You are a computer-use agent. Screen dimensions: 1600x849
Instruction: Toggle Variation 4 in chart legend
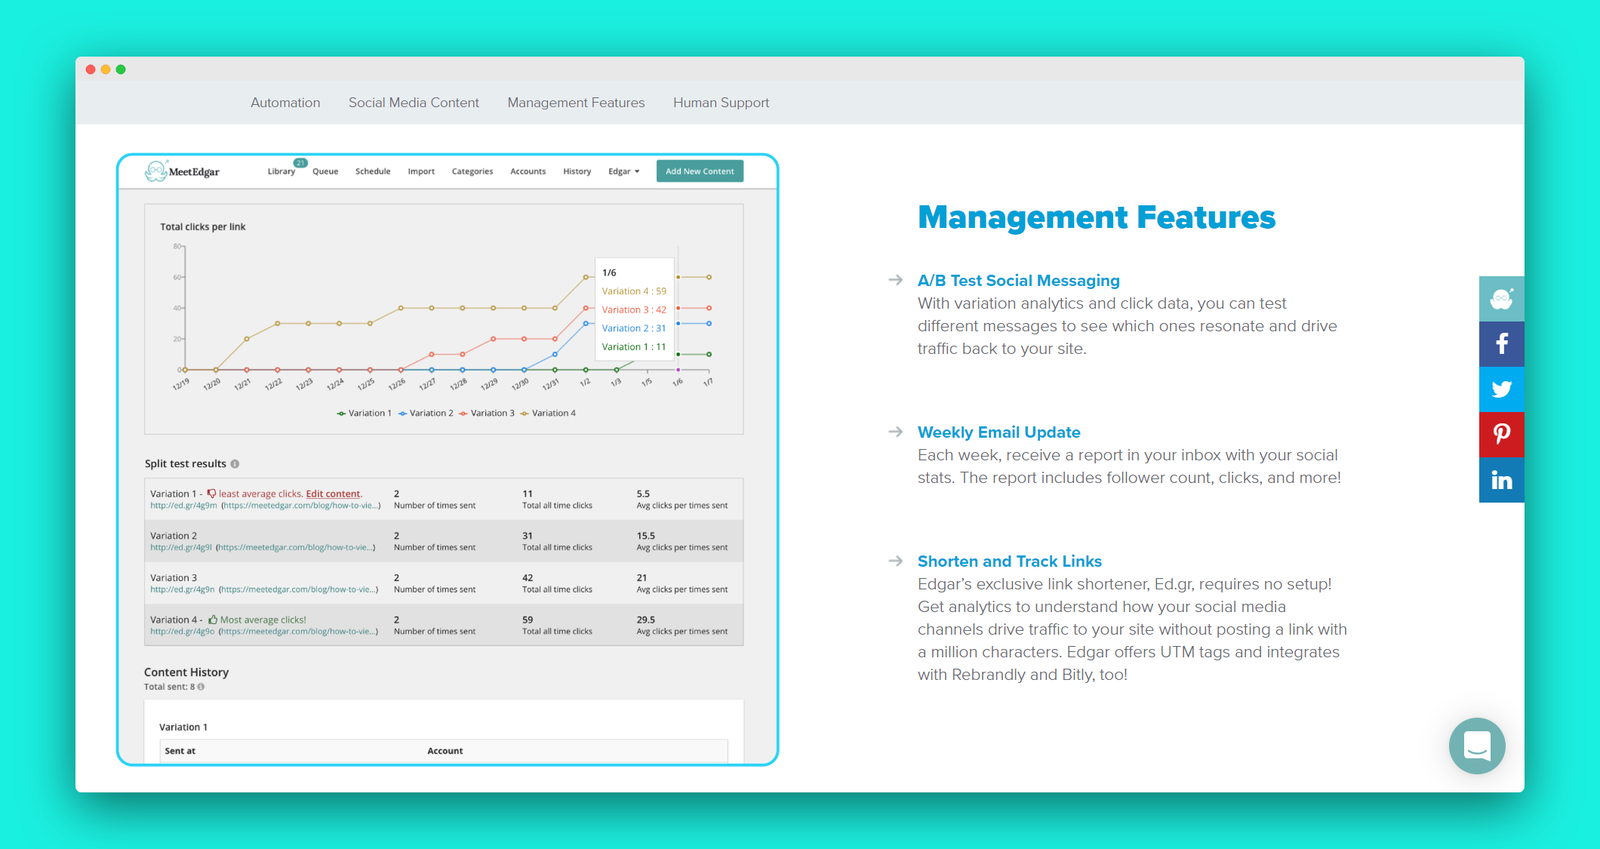tap(548, 413)
